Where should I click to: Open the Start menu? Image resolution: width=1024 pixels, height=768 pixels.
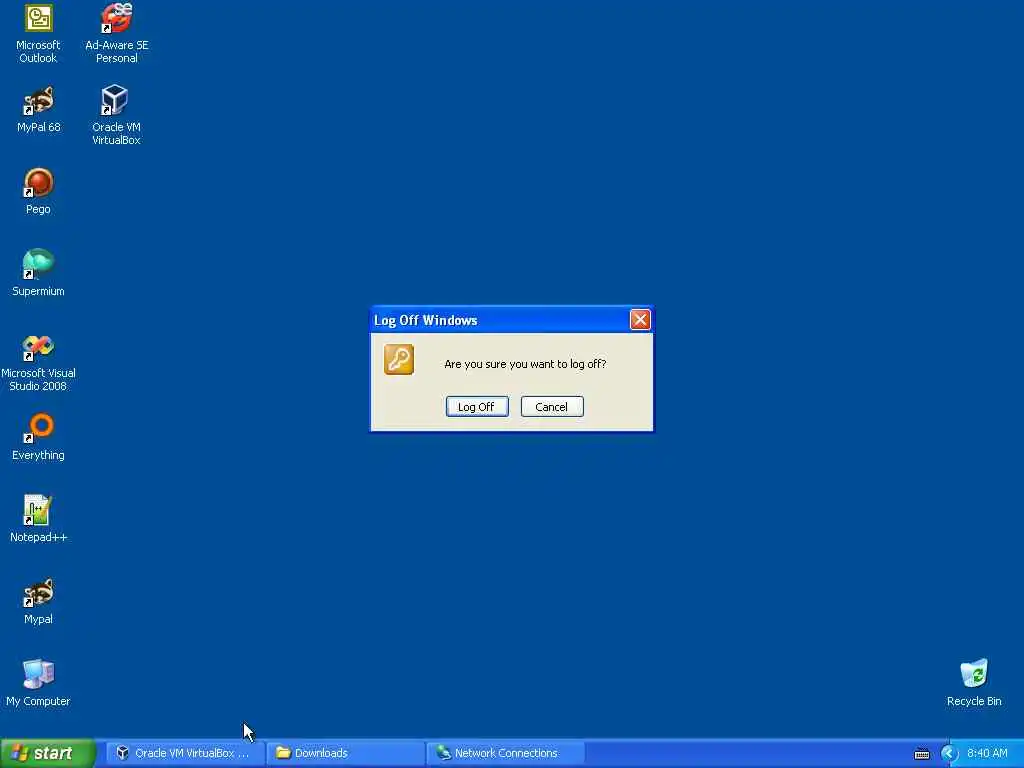pyautogui.click(x=47, y=753)
